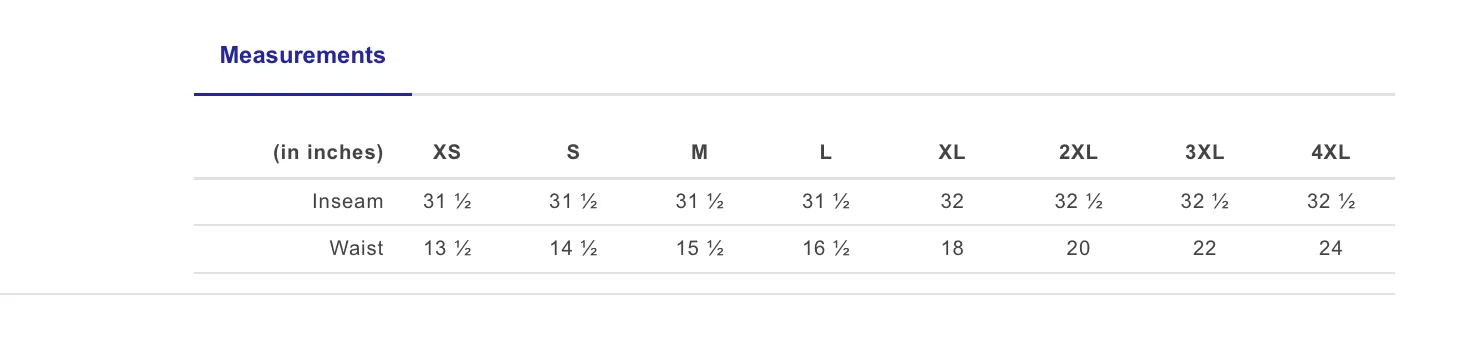1458x362 pixels.
Task: Click the L waist value 16 ½
Action: click(825, 249)
